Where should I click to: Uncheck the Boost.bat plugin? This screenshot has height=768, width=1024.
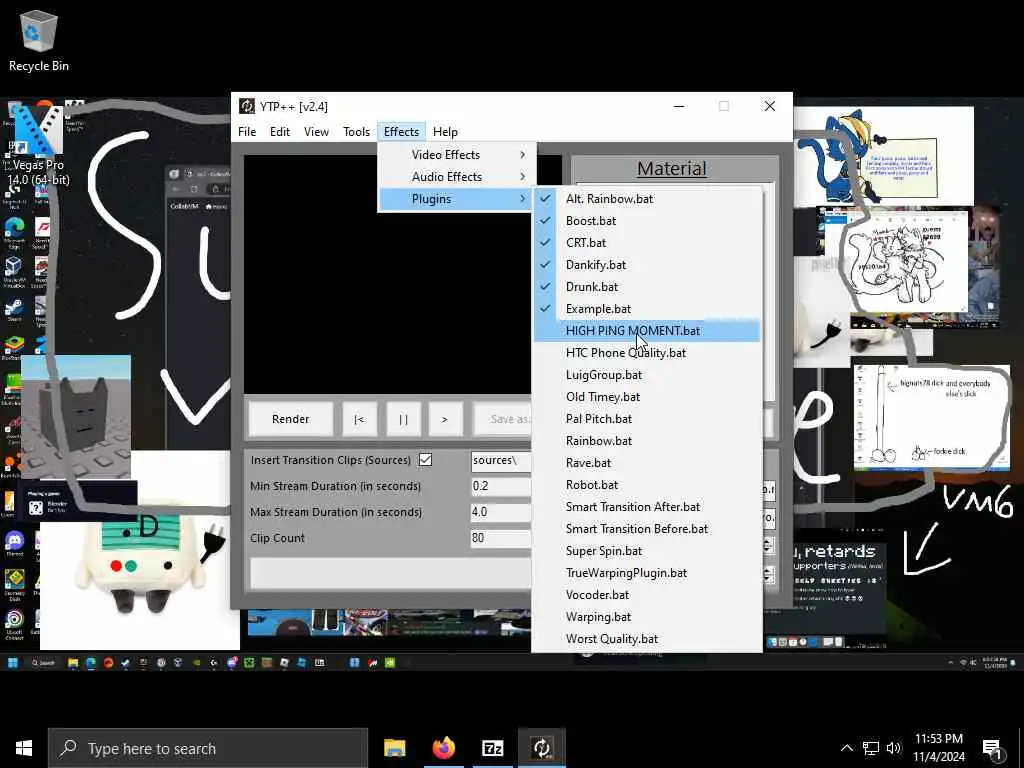click(647, 221)
